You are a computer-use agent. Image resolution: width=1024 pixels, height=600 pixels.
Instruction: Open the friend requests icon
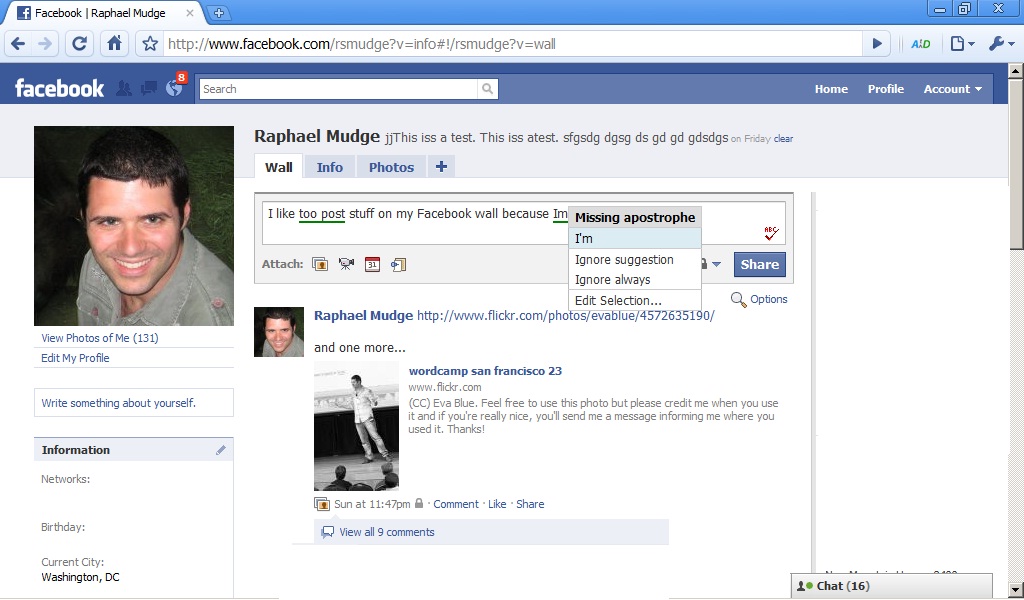tap(124, 88)
